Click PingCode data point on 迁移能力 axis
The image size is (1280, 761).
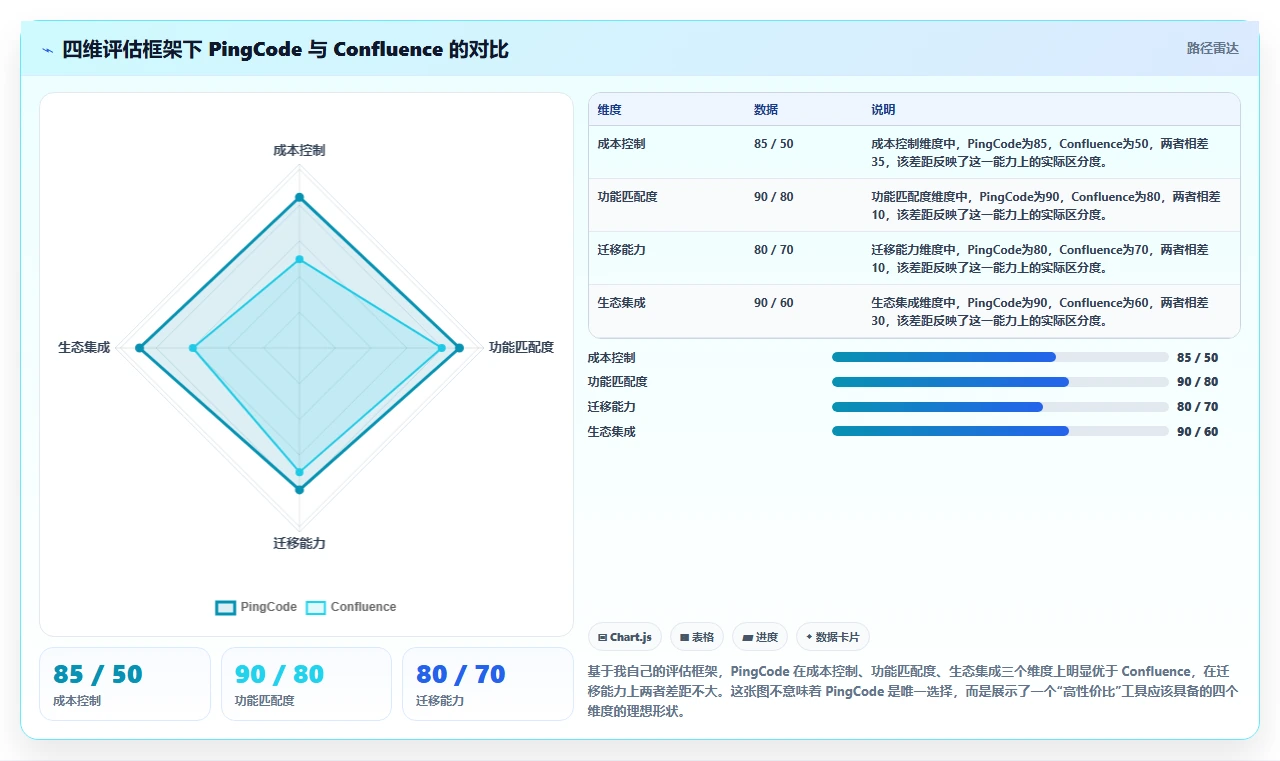pos(299,490)
